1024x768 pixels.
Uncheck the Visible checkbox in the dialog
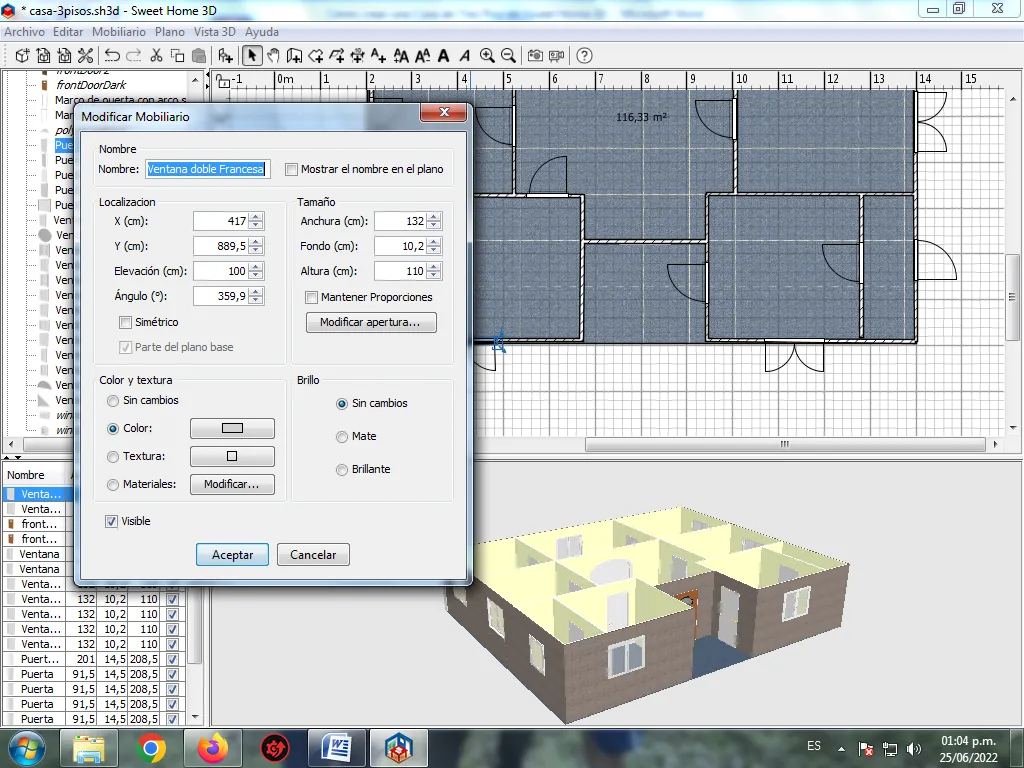pyautogui.click(x=111, y=522)
